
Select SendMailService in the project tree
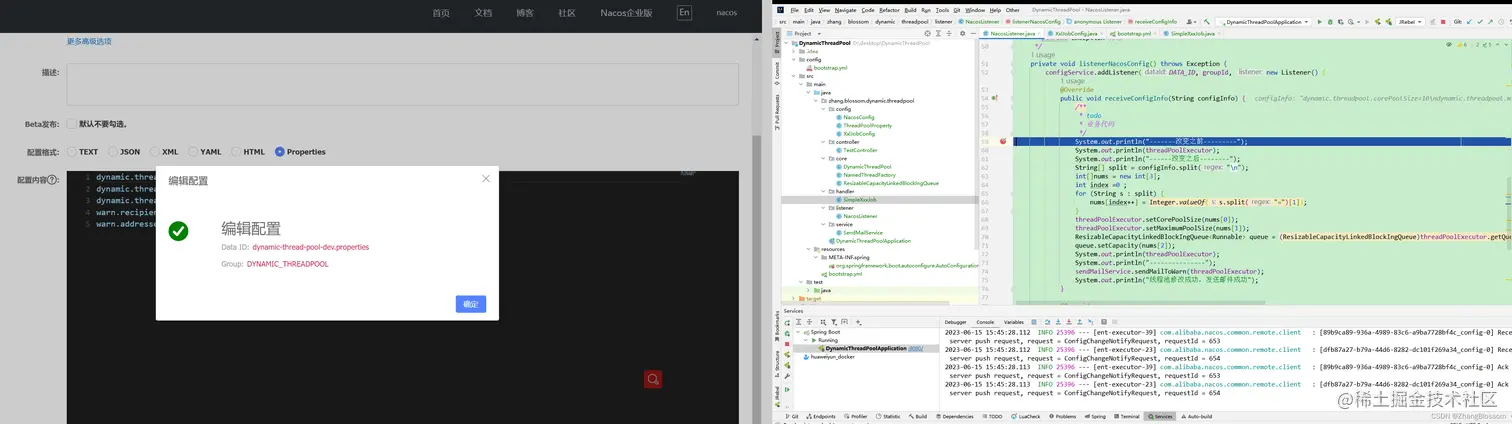[863, 232]
